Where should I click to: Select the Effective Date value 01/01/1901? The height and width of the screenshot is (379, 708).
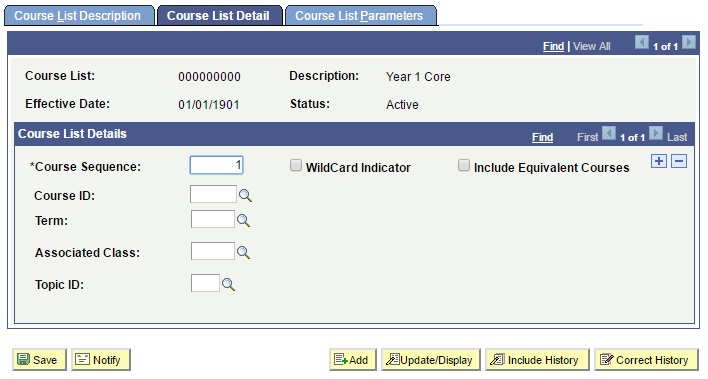pos(209,105)
